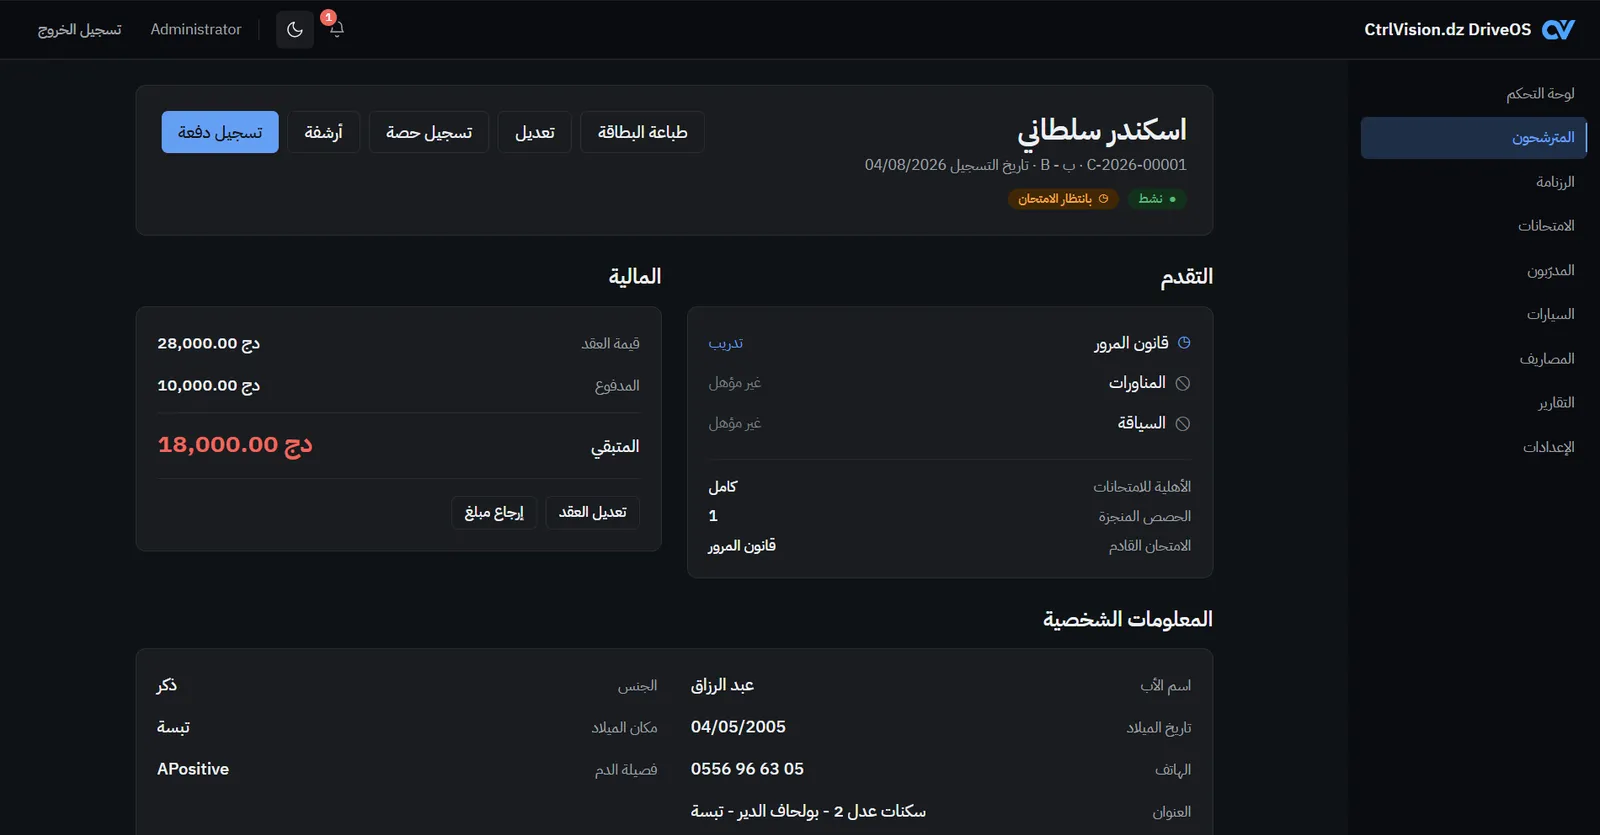Click the paid amount 10,000.00 دج
The width and height of the screenshot is (1600, 835).
209,385
